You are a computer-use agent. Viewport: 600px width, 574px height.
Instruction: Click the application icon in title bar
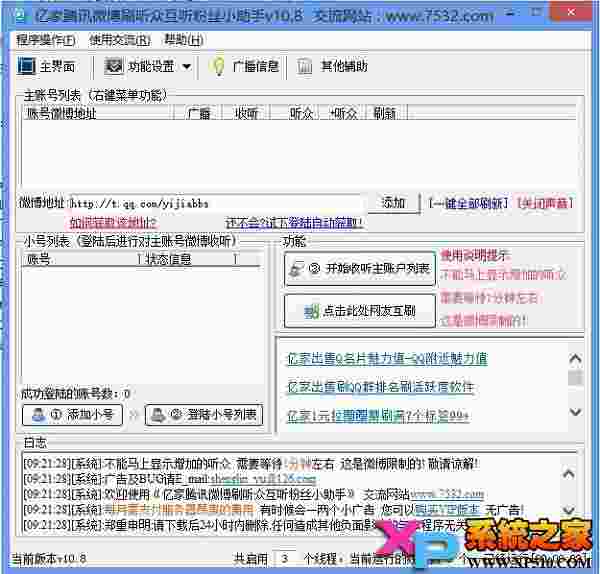(19, 15)
